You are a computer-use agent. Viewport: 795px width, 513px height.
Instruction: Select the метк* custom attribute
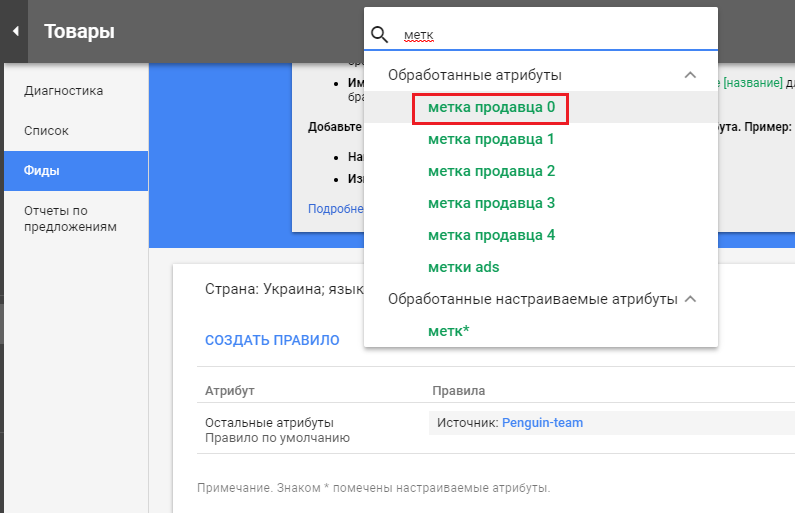click(448, 331)
